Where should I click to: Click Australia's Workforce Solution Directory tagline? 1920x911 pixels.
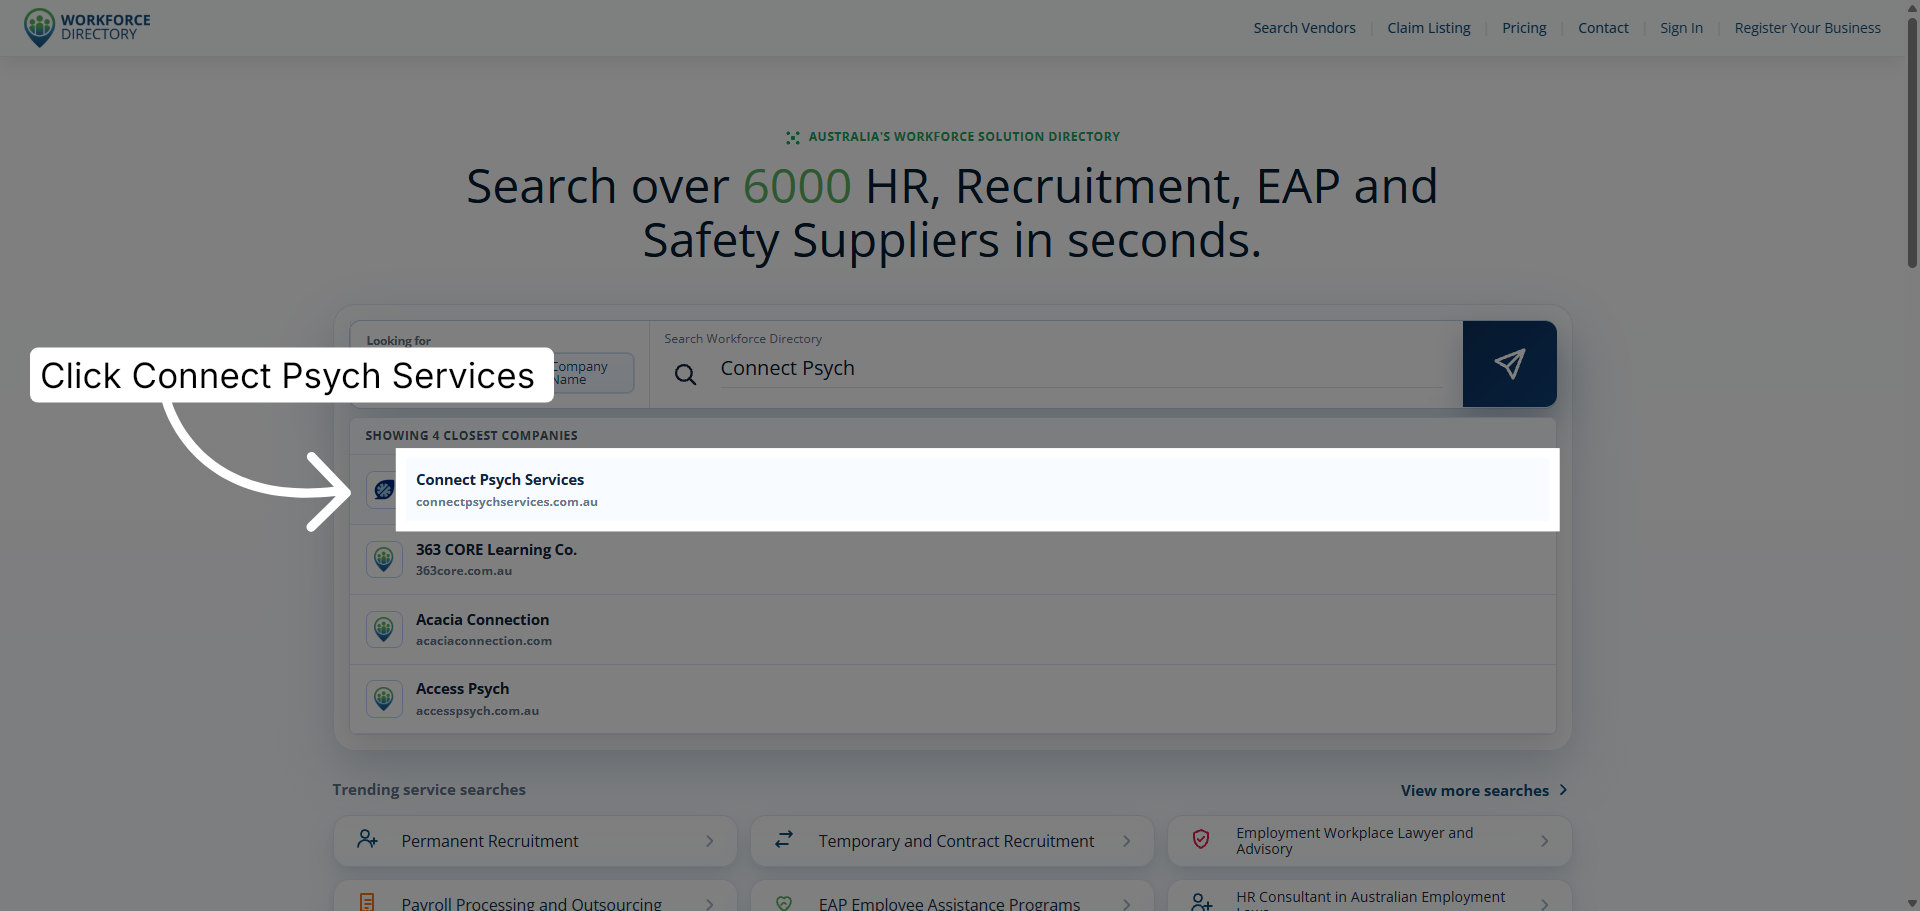tap(964, 137)
